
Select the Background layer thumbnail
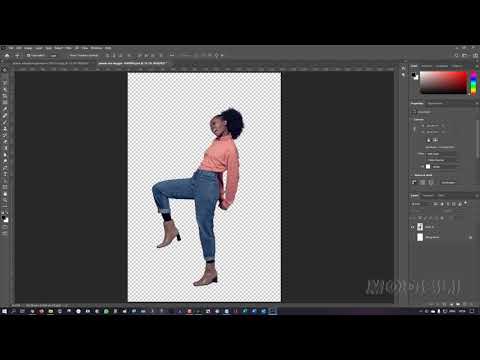pos(420,237)
